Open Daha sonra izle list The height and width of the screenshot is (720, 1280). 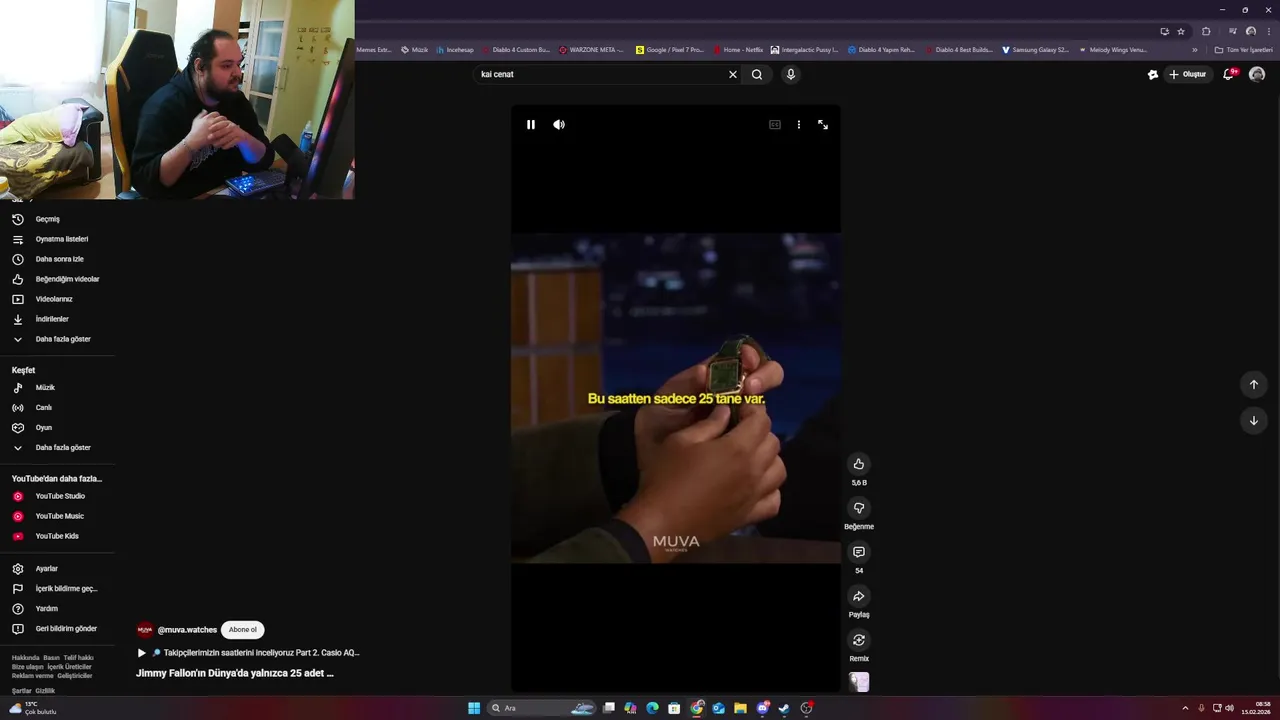[x=57, y=259]
